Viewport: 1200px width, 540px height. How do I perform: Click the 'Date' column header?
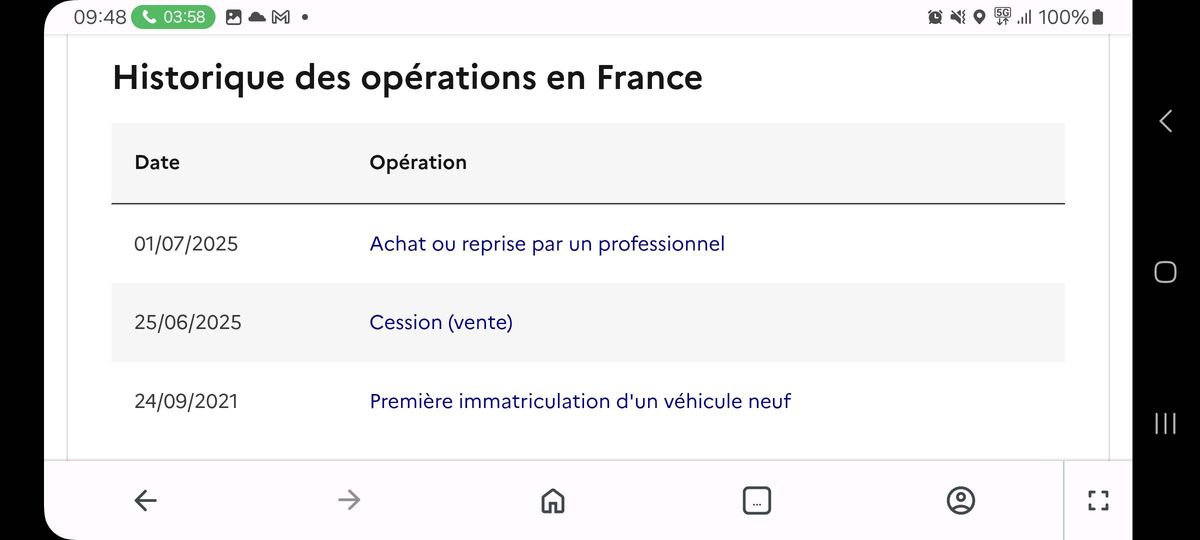(157, 162)
